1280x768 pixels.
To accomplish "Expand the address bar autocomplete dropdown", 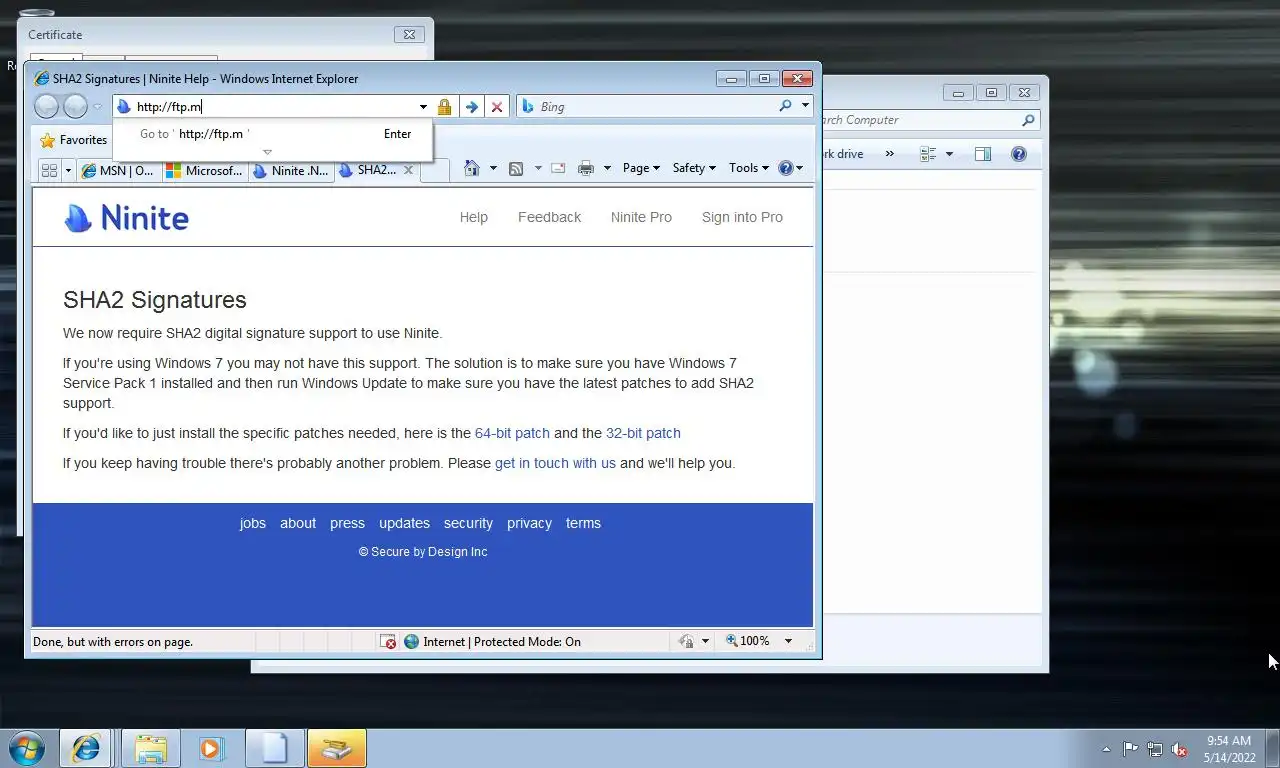I will coord(423,107).
